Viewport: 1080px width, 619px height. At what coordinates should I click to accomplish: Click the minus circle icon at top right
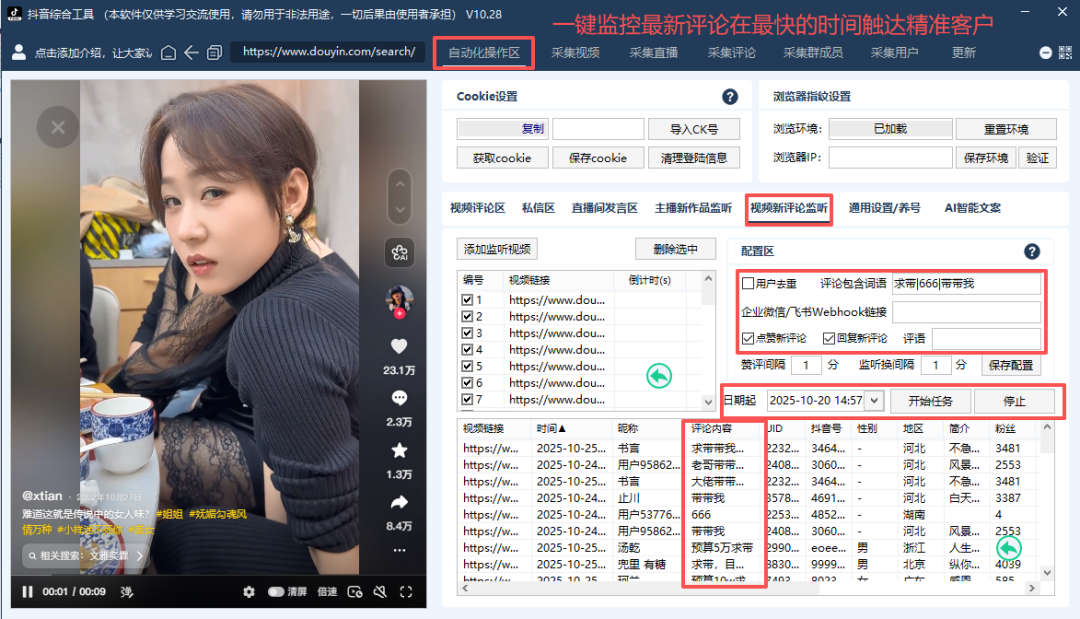pyautogui.click(x=1046, y=53)
